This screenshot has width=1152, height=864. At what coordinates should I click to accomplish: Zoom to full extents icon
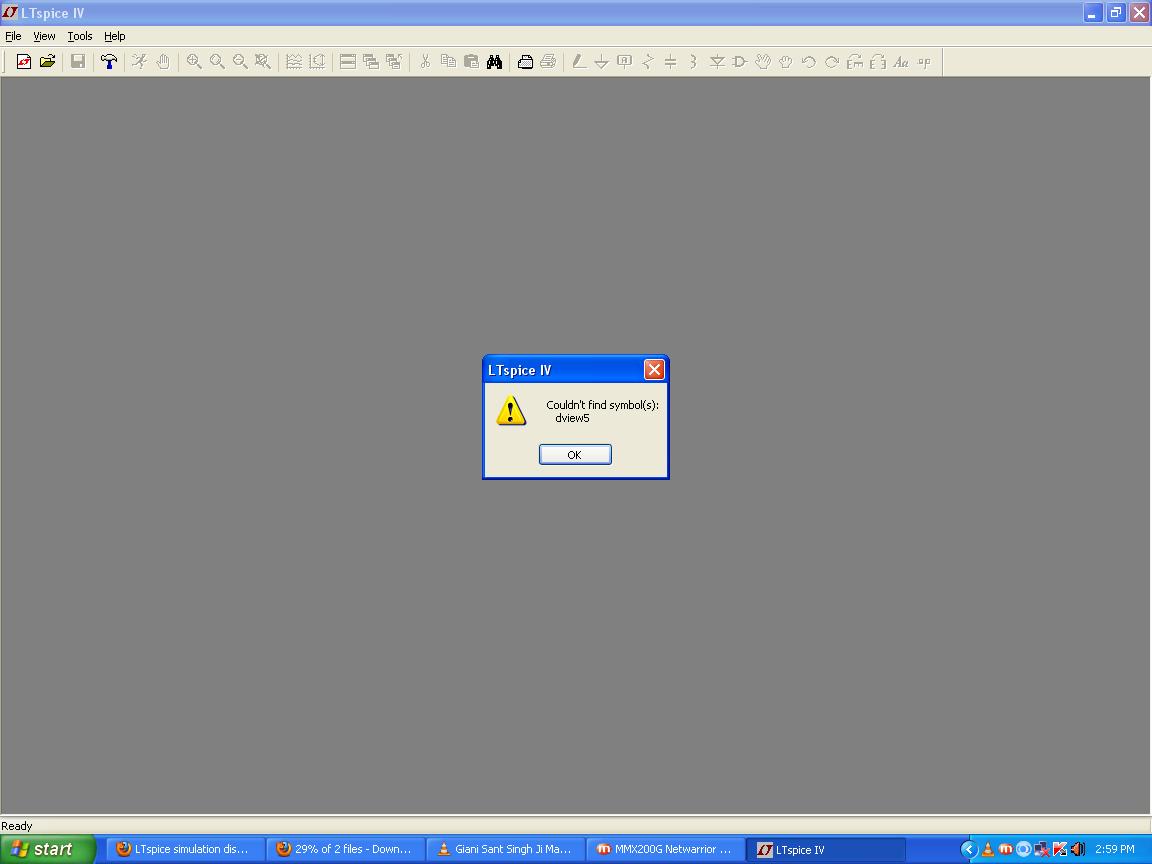coord(262,62)
